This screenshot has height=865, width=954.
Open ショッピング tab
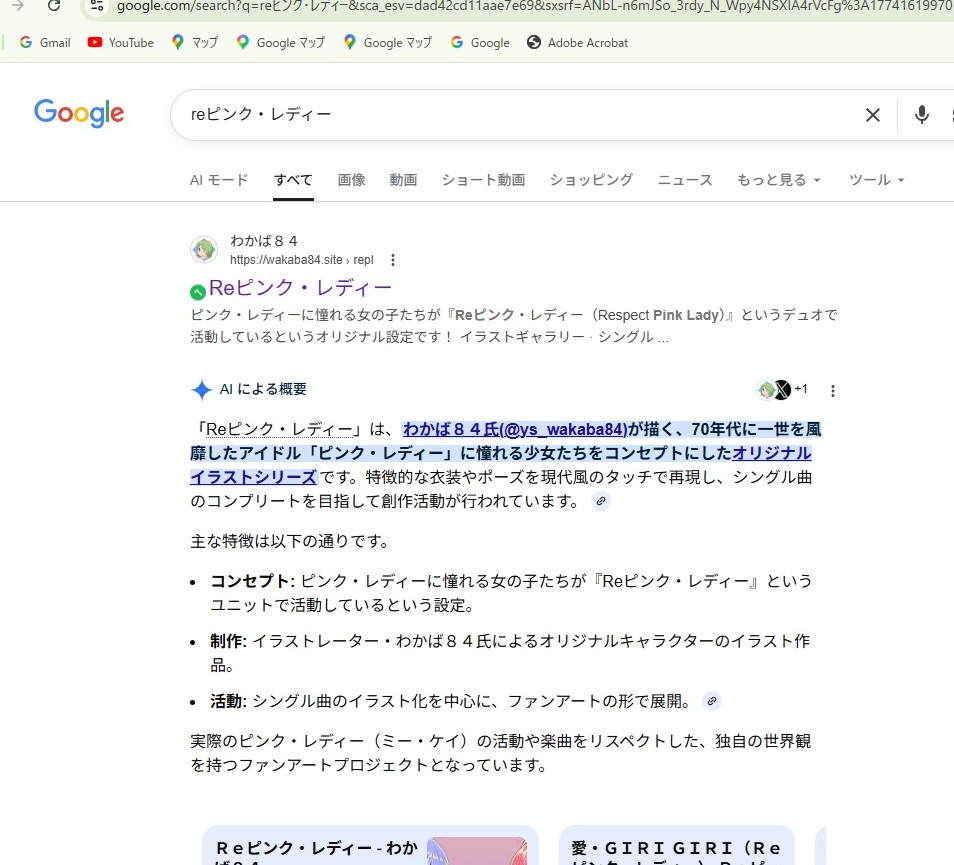(591, 180)
